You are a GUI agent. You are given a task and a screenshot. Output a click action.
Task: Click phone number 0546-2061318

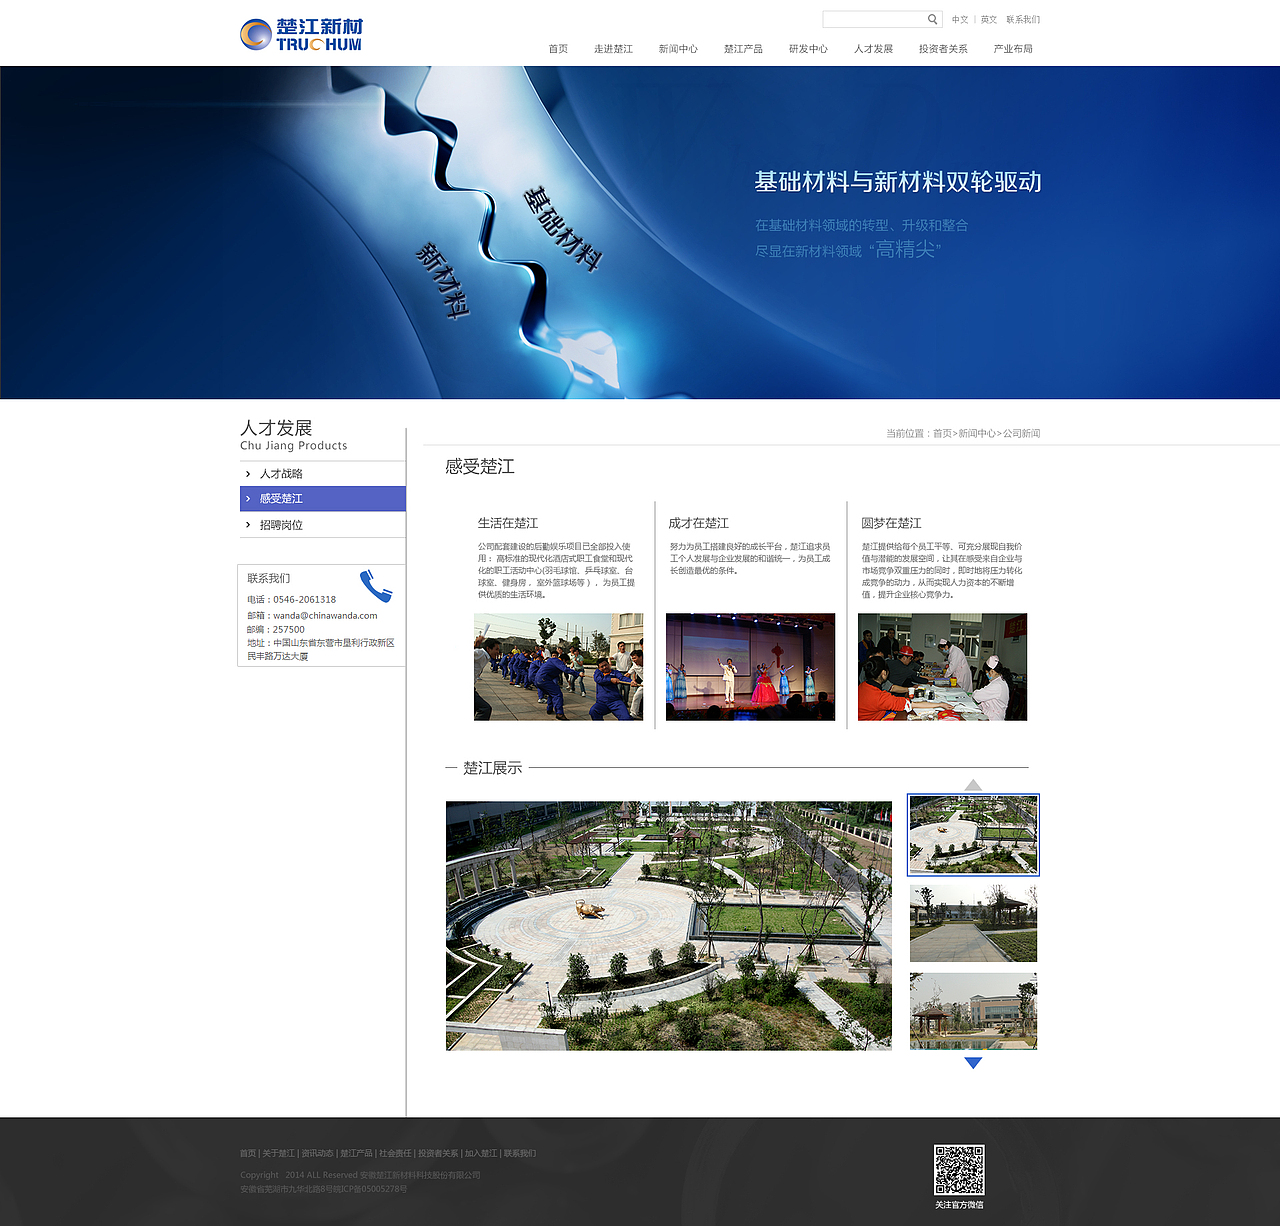coord(304,599)
